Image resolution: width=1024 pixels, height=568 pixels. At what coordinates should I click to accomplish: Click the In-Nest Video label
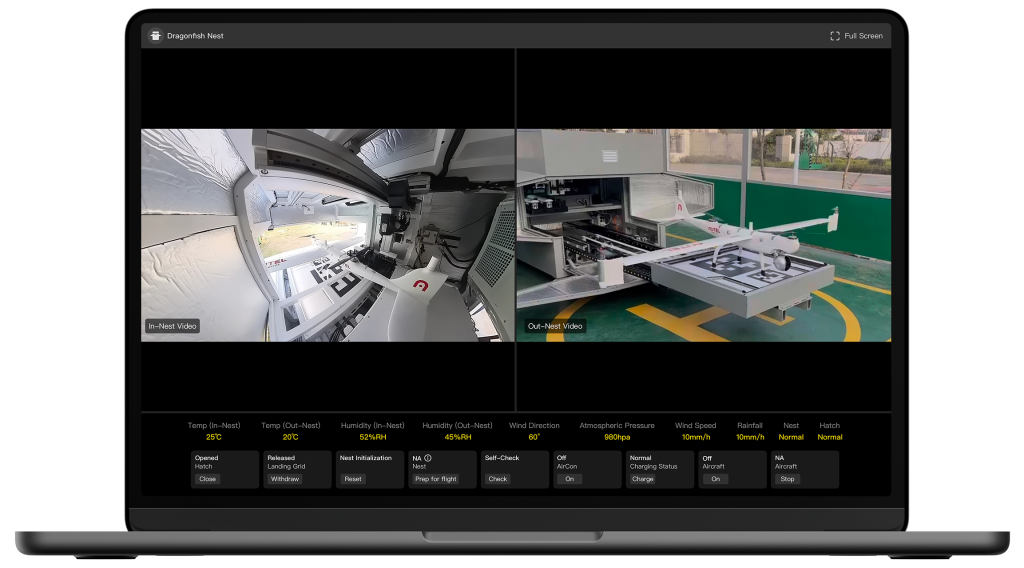coord(173,326)
